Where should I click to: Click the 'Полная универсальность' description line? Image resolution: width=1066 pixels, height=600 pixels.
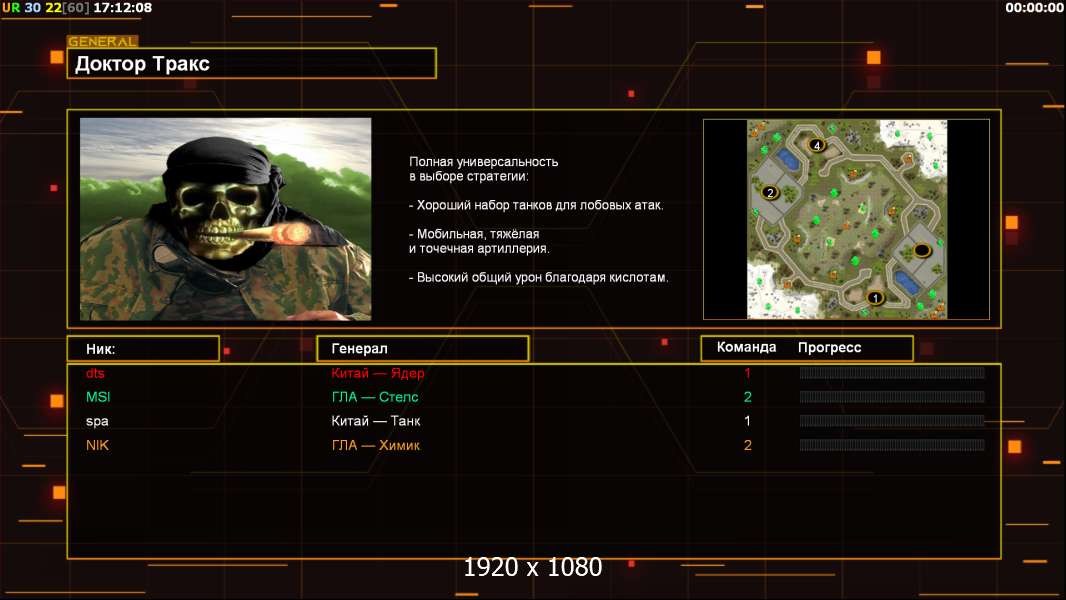click(x=483, y=162)
